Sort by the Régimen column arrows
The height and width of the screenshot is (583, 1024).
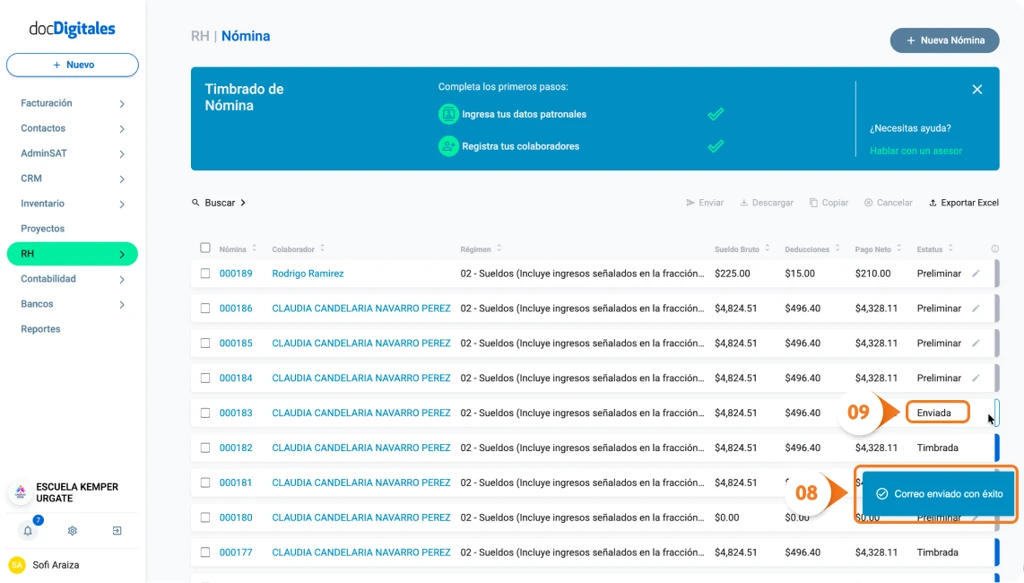pos(499,249)
